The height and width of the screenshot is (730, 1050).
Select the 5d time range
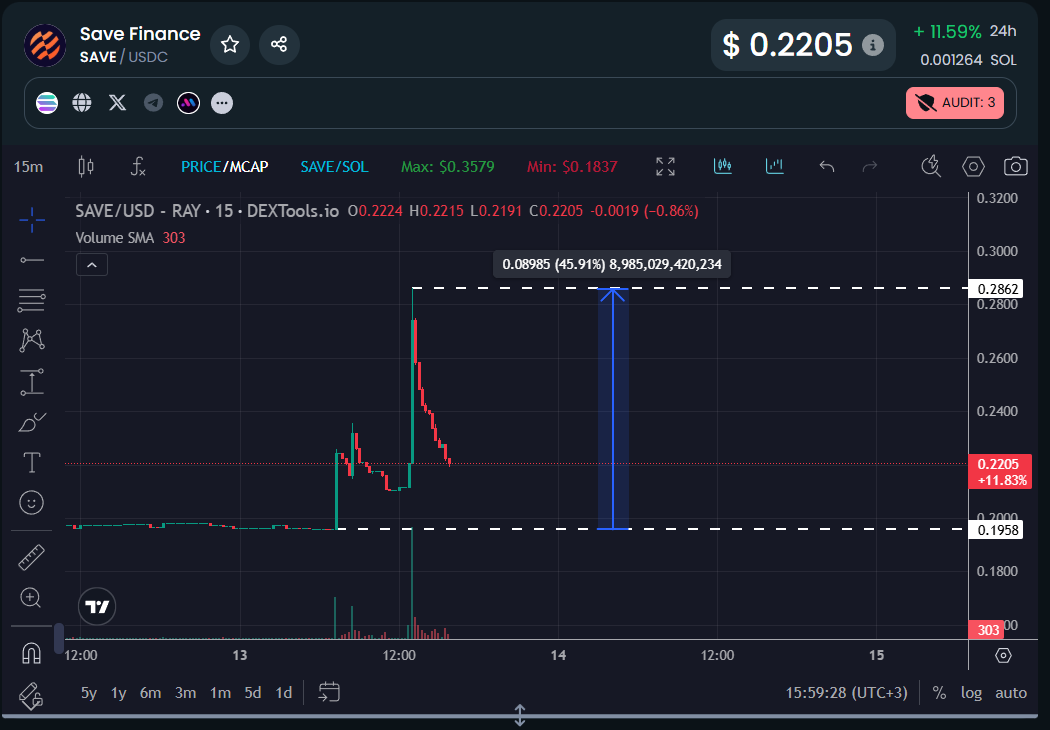click(x=253, y=692)
